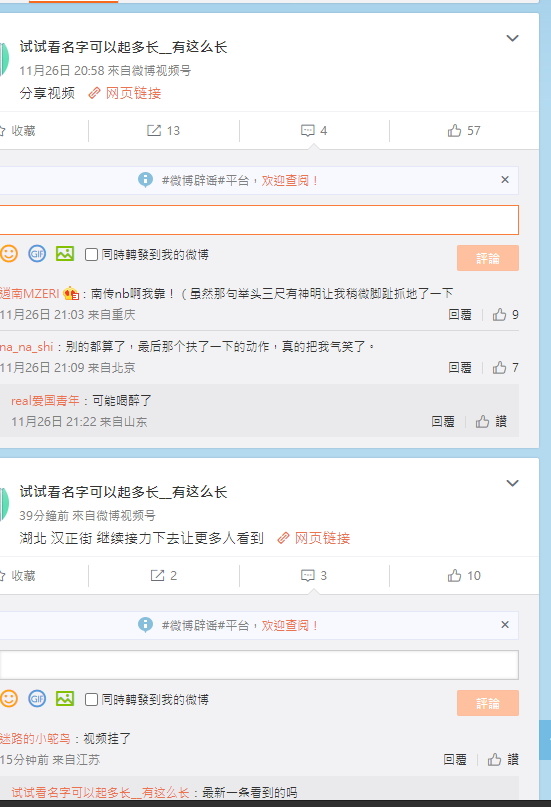Like the comment by na_na_shi
551x807 pixels.
coord(505,367)
